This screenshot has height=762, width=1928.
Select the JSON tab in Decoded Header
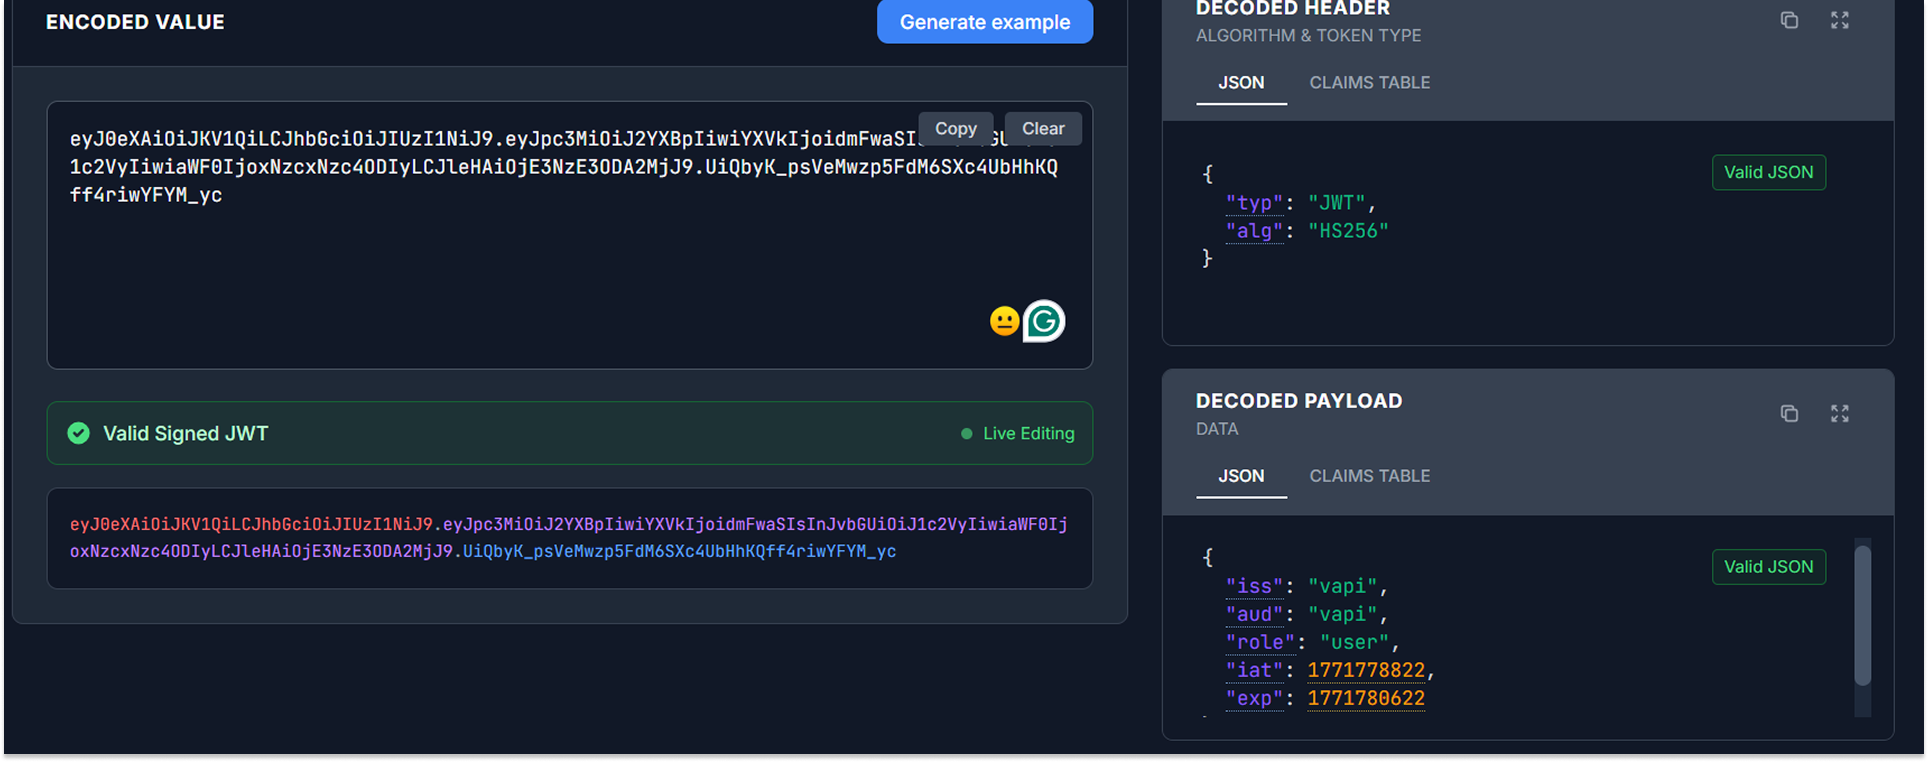(1240, 83)
